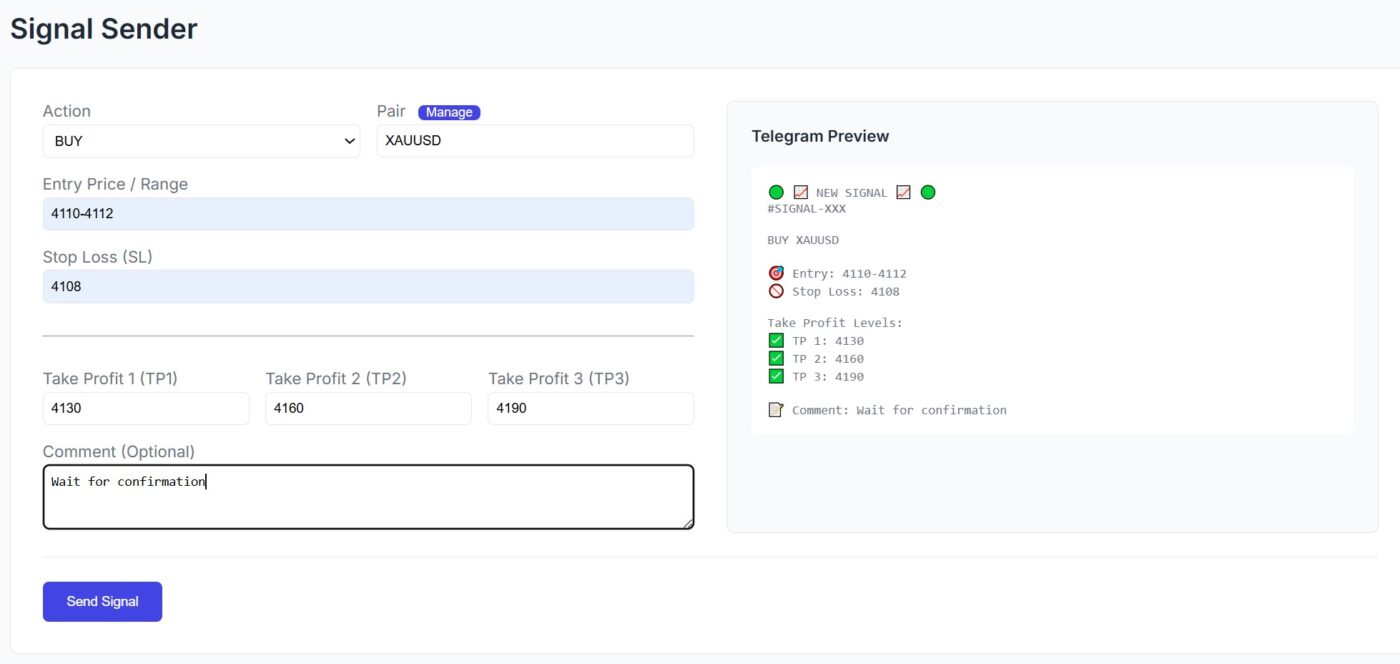The image size is (1400, 664).
Task: Click the chart icon left of NEW SIGNAL
Action: pos(800,191)
